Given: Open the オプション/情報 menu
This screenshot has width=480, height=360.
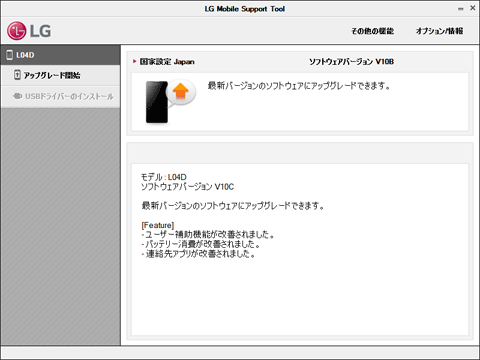Looking at the screenshot, I should [x=439, y=31].
